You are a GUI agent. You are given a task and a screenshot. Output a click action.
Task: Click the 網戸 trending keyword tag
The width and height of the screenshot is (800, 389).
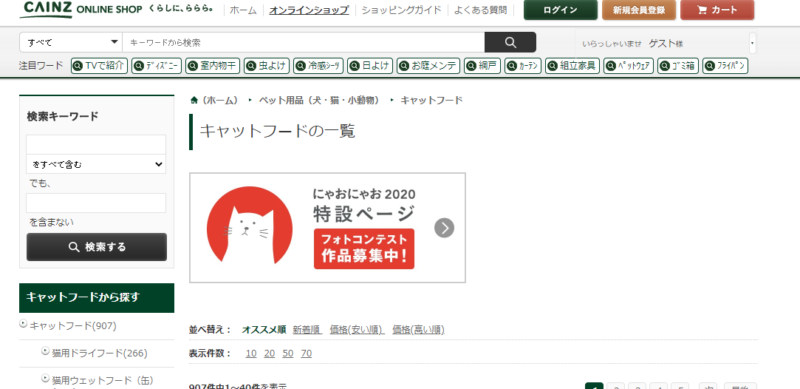coord(482,66)
